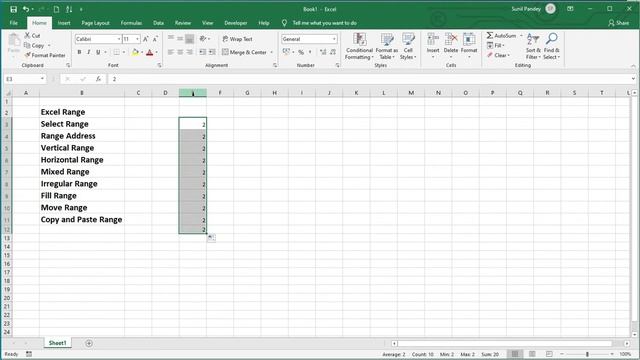Viewport: 640px width, 360px height.
Task: Switch to Page Layout view in the status bar
Action: coord(532,354)
